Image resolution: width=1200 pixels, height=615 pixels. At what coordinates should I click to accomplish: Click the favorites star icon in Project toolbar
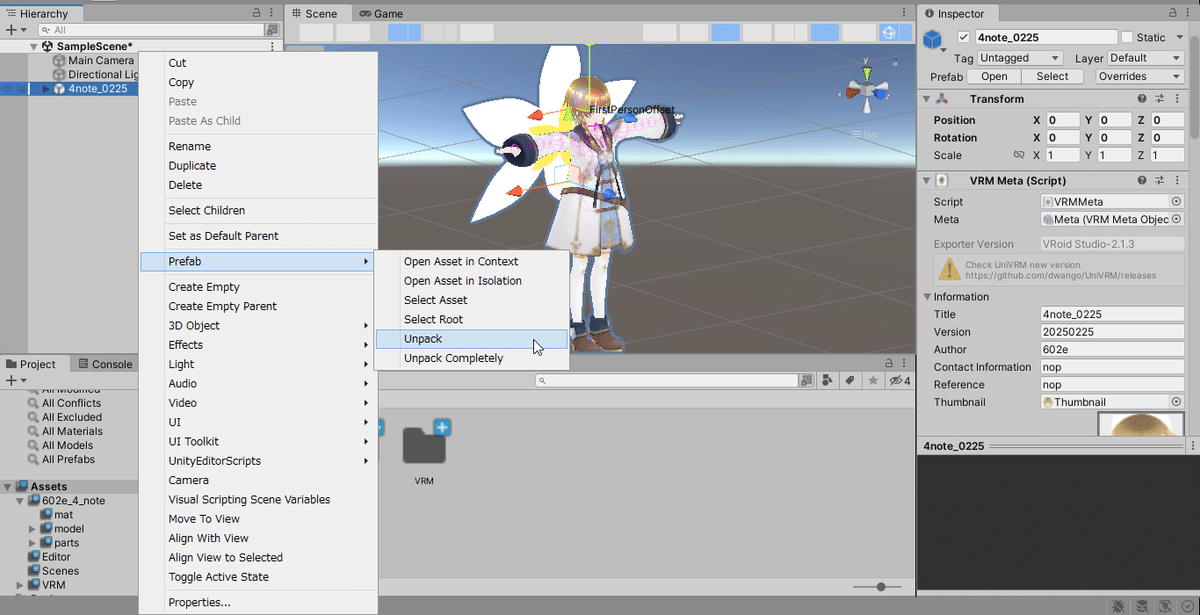[x=873, y=380]
